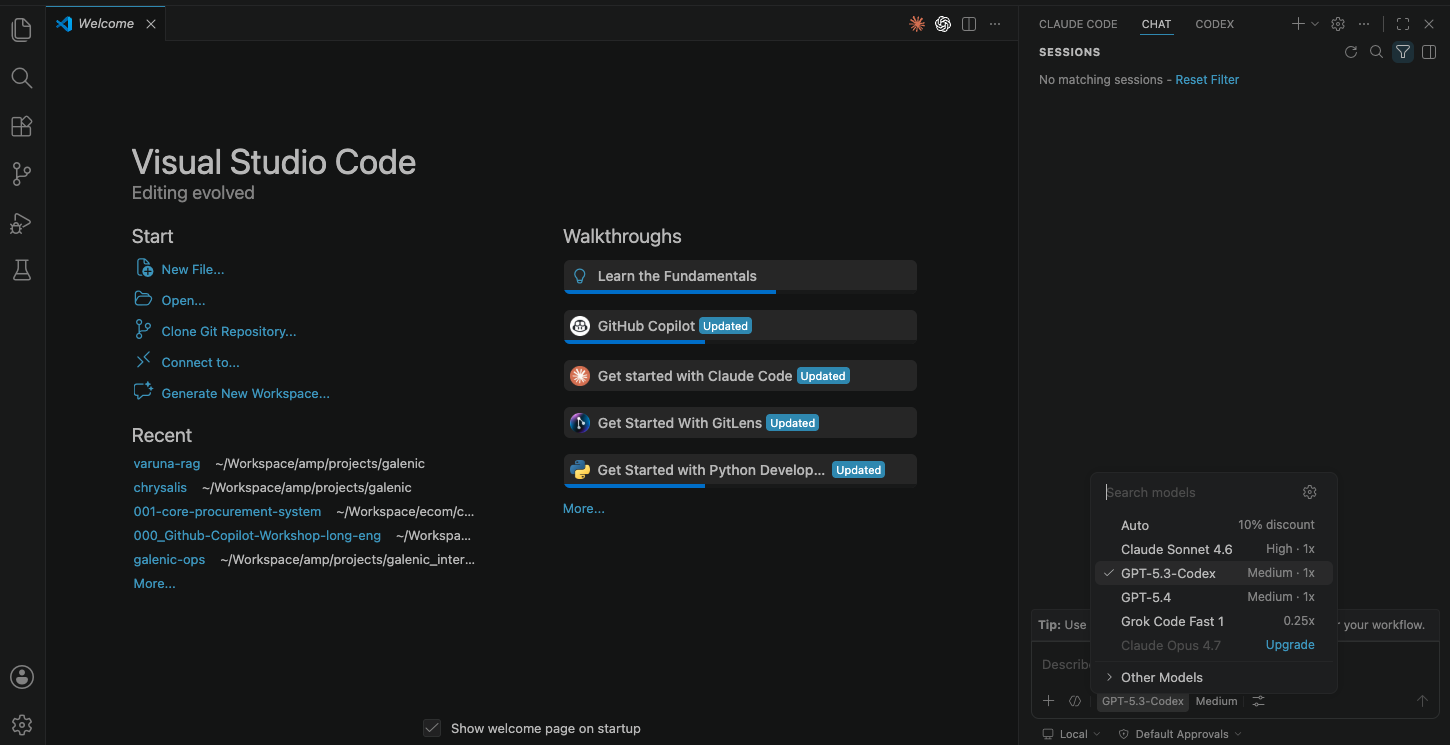1450x745 pixels.
Task: Uncheck Show welcome page on startup
Action: tap(432, 728)
